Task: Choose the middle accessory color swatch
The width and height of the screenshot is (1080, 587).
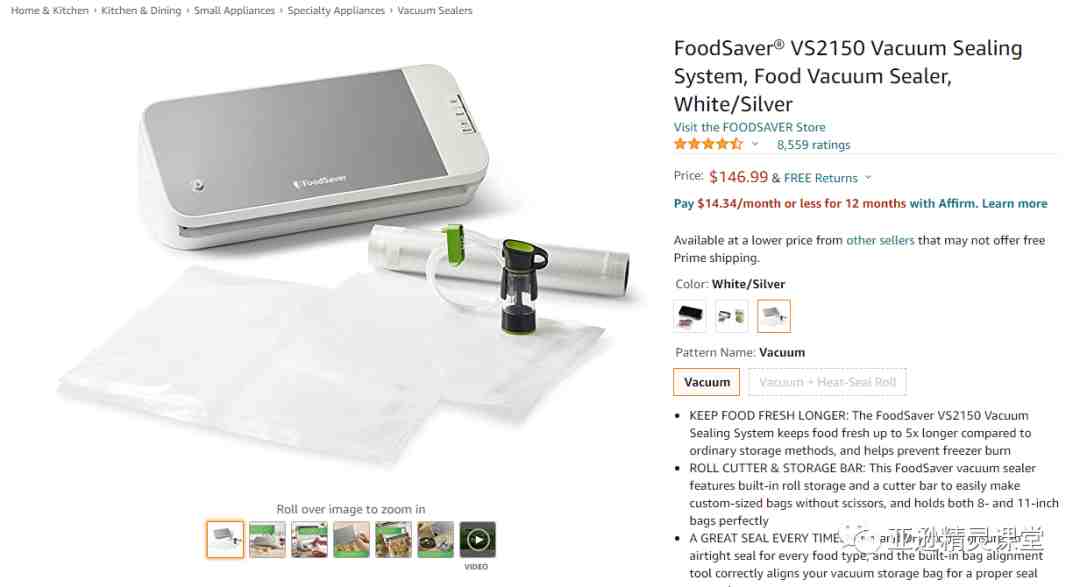Action: [731, 316]
